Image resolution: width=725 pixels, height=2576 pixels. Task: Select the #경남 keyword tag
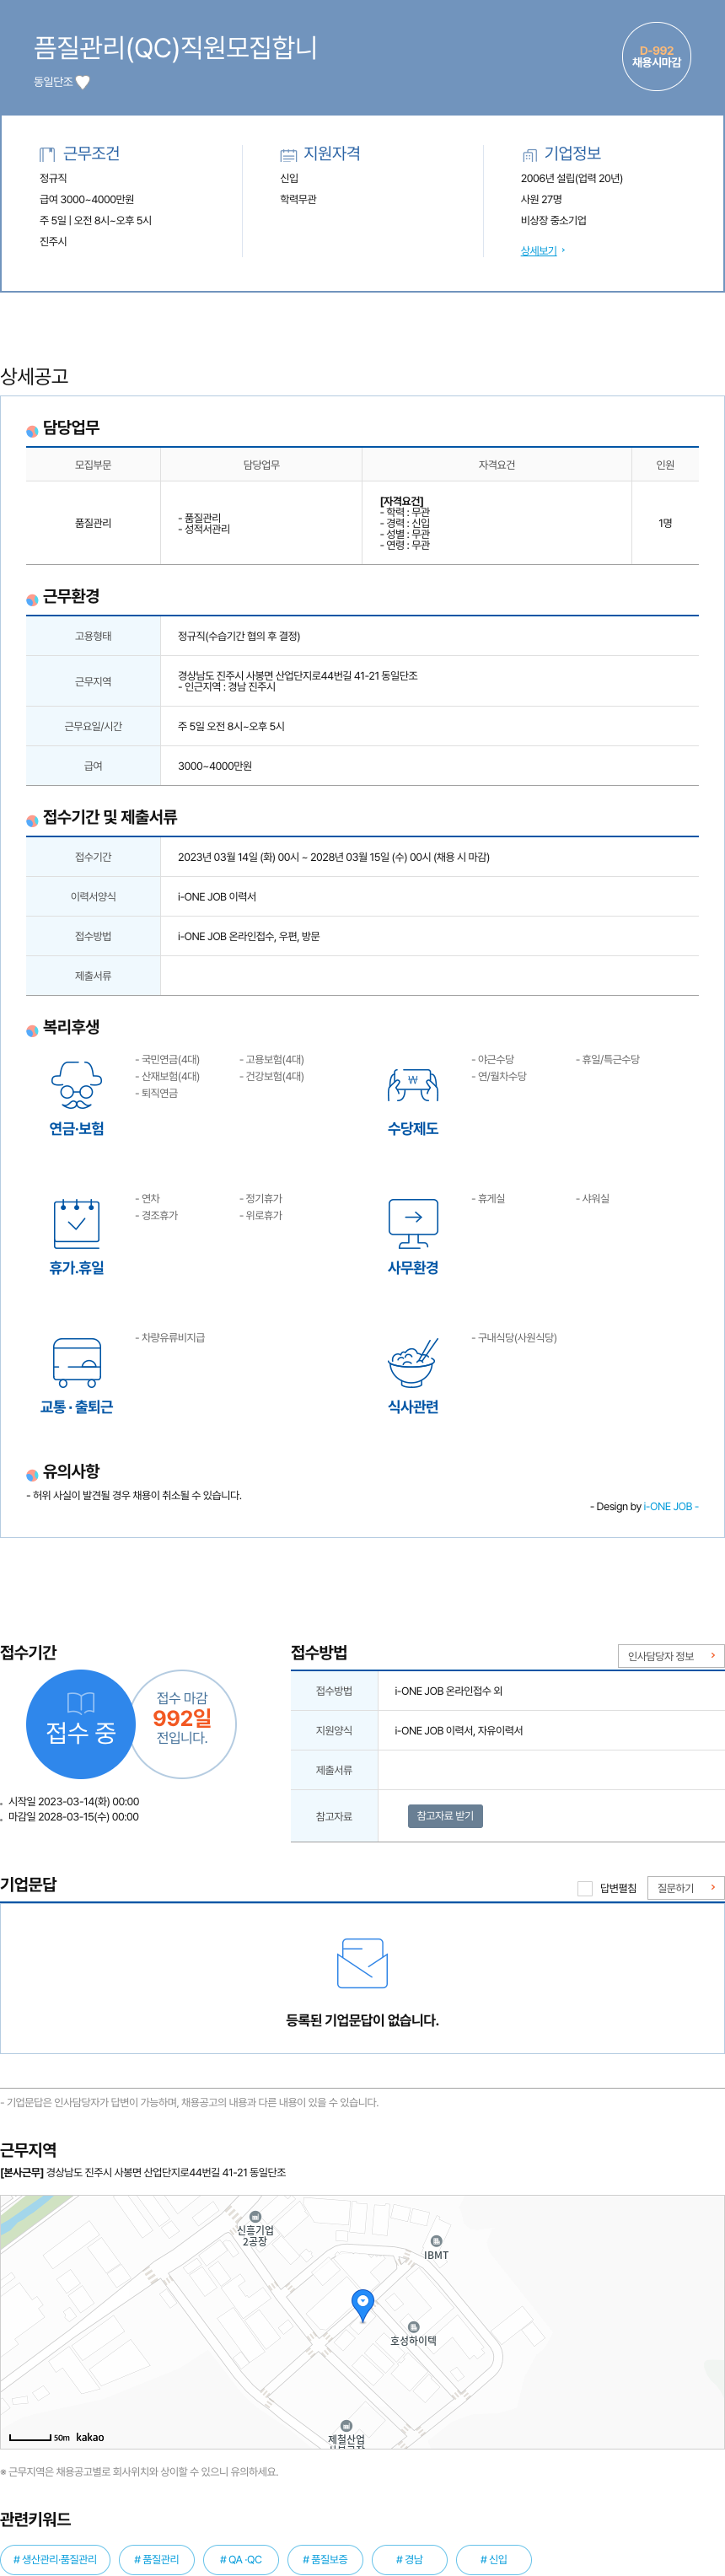[409, 2559]
